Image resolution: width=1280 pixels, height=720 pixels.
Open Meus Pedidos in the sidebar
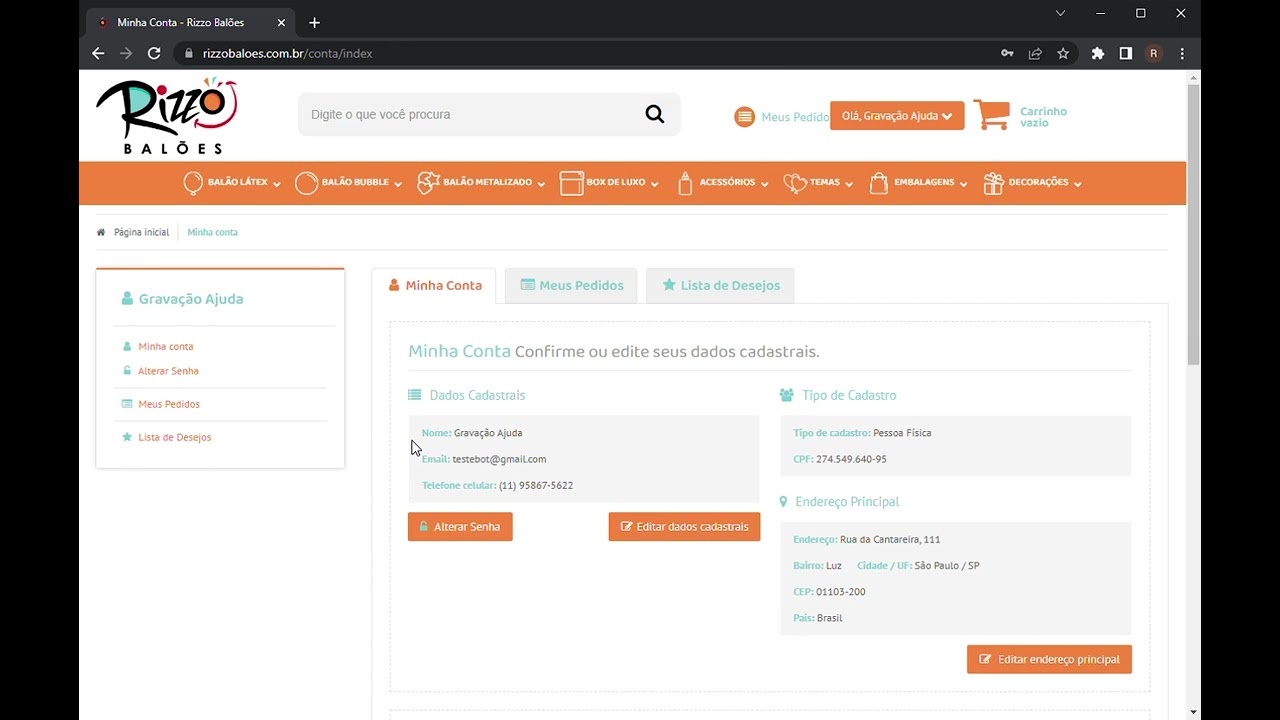169,404
